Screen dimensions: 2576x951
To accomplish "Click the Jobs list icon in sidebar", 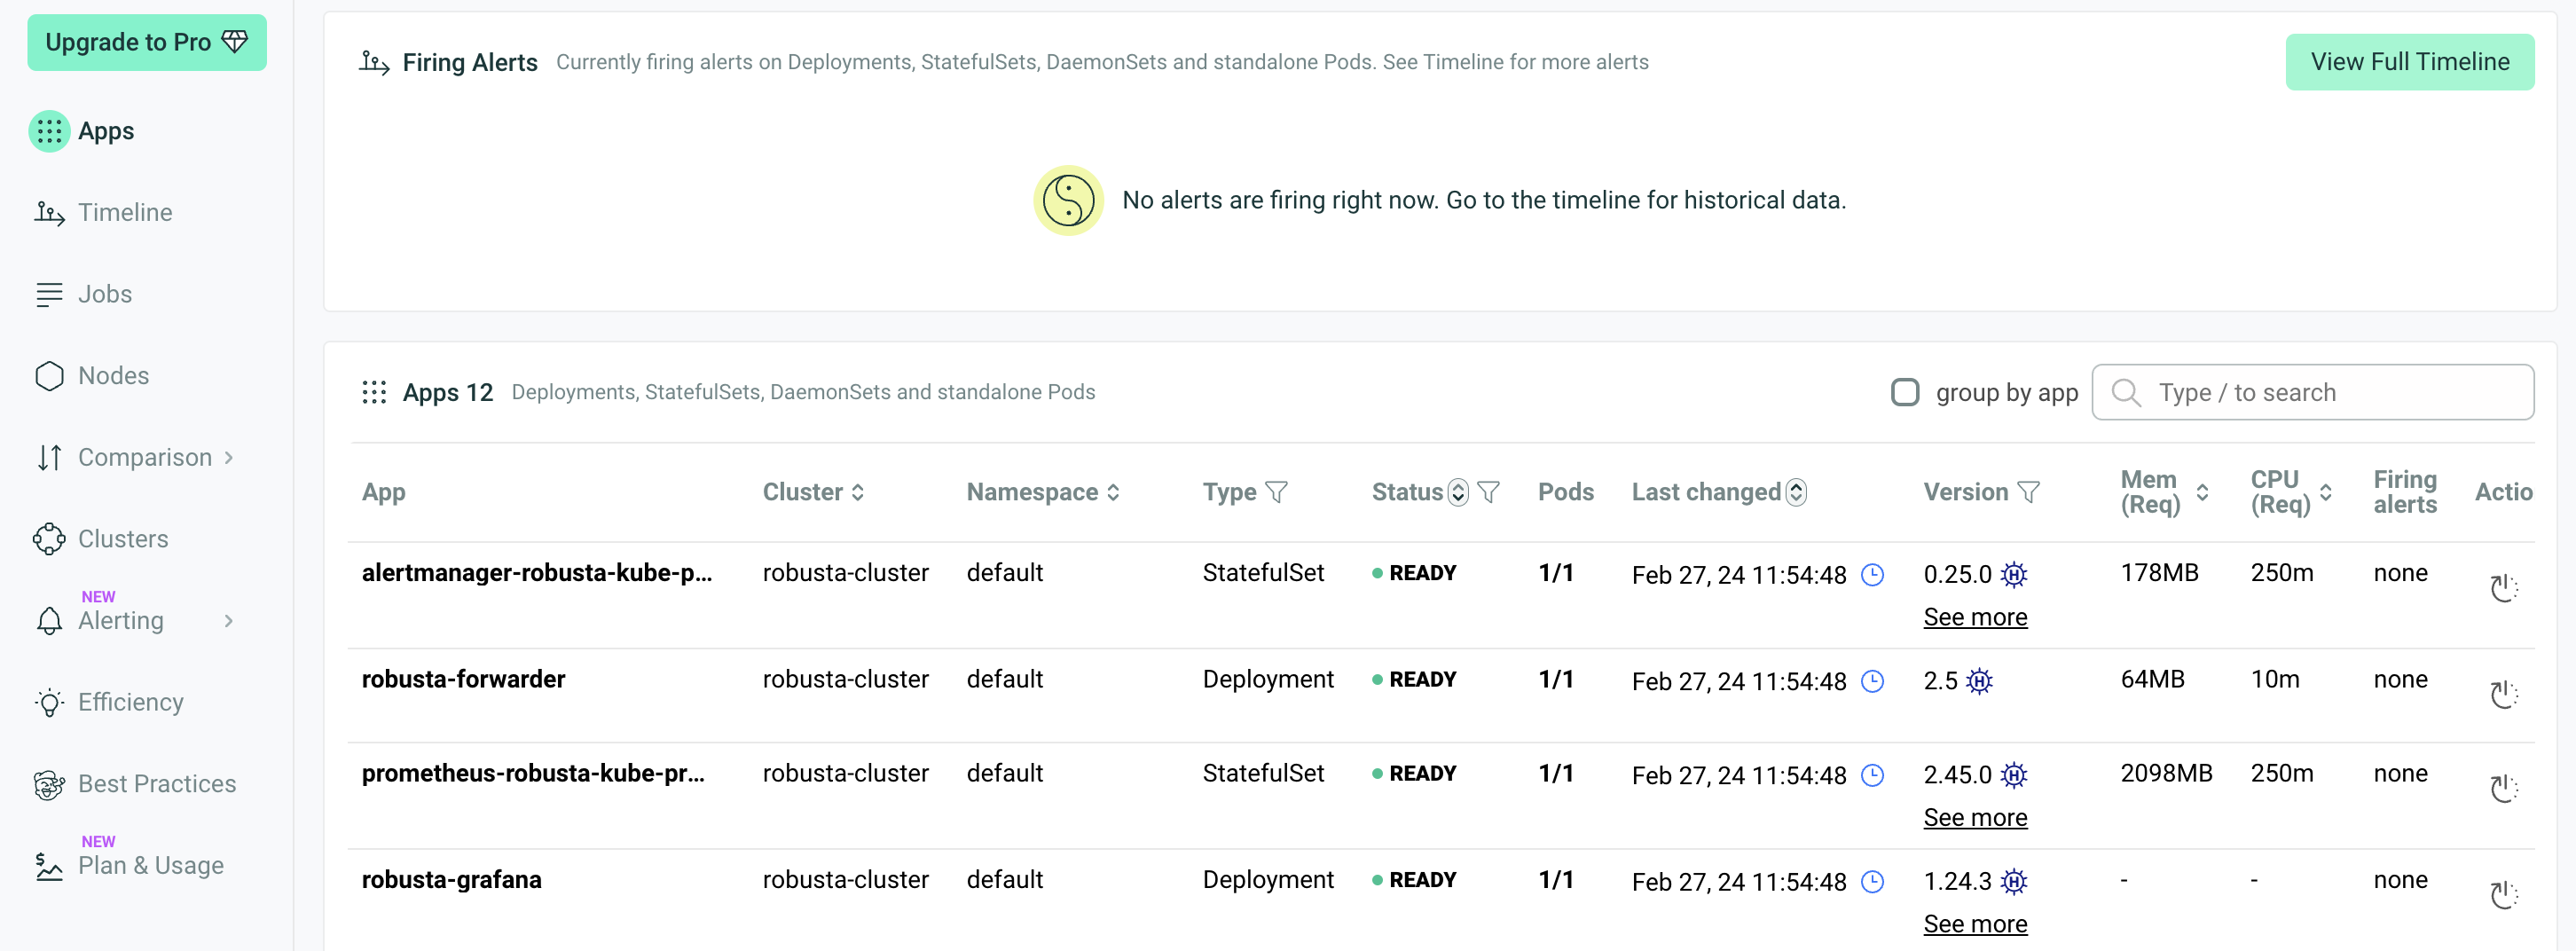I will 49,294.
